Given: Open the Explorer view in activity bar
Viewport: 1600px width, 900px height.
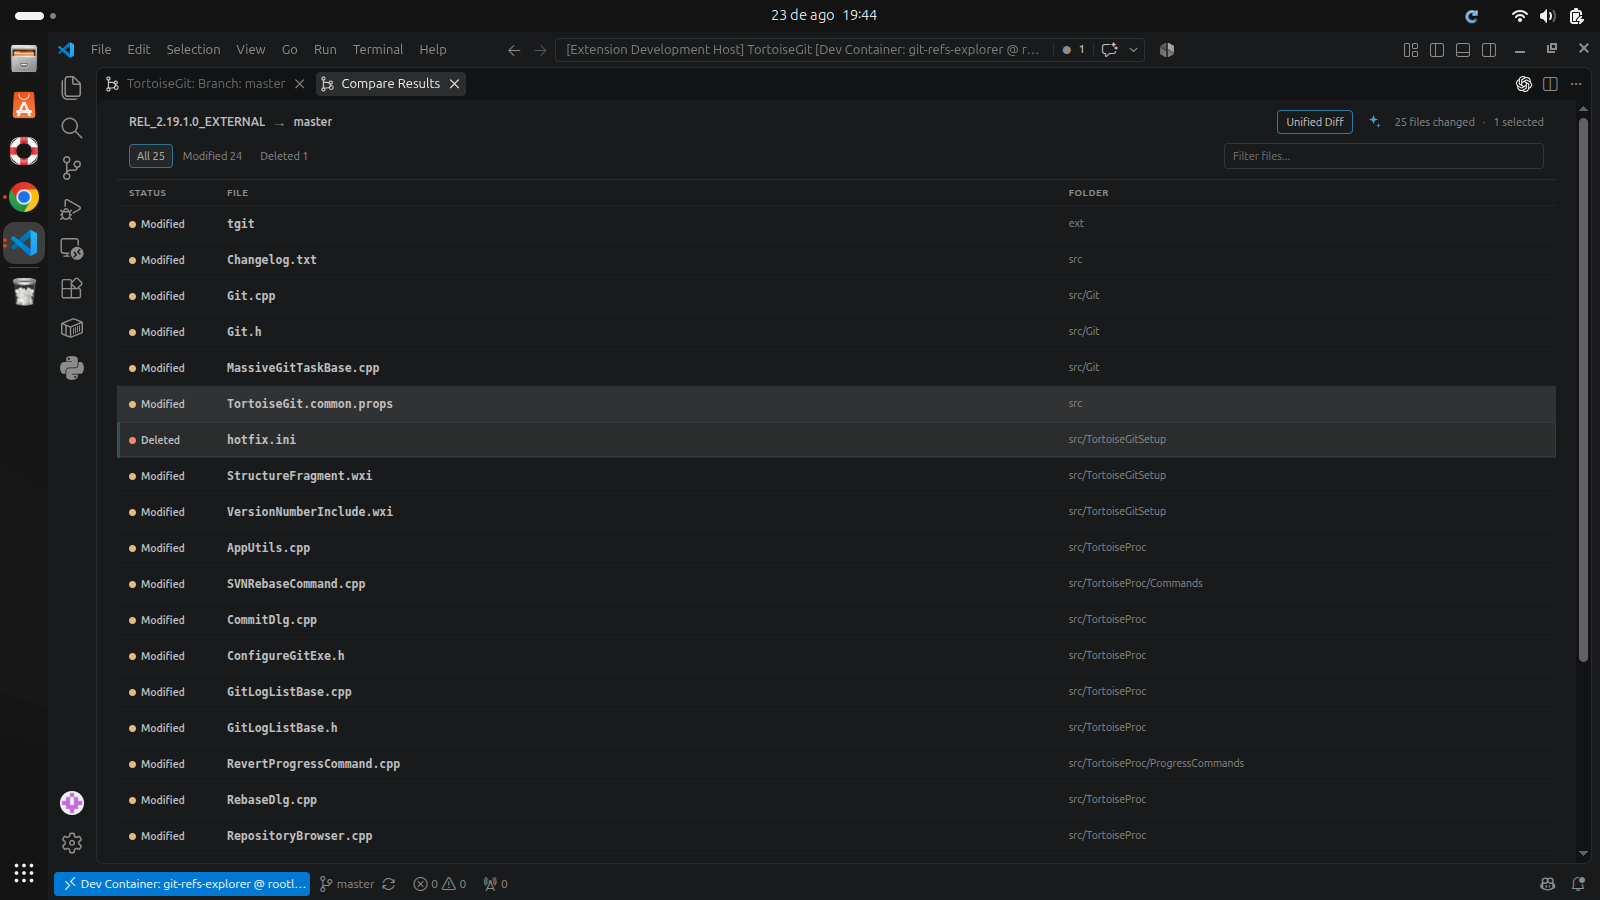Looking at the screenshot, I should click(71, 88).
